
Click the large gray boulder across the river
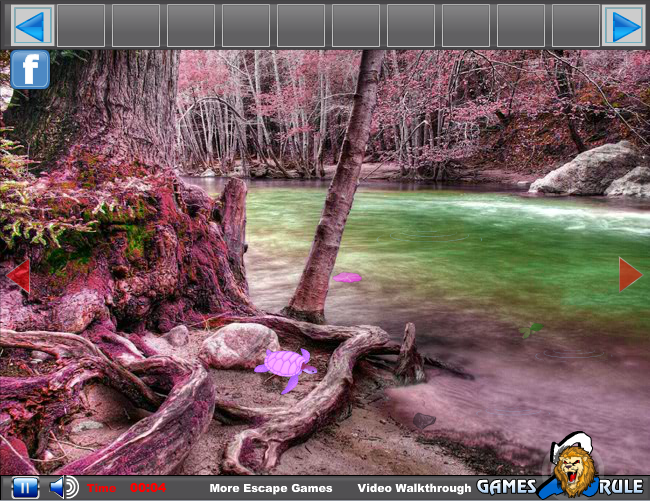tap(585, 169)
